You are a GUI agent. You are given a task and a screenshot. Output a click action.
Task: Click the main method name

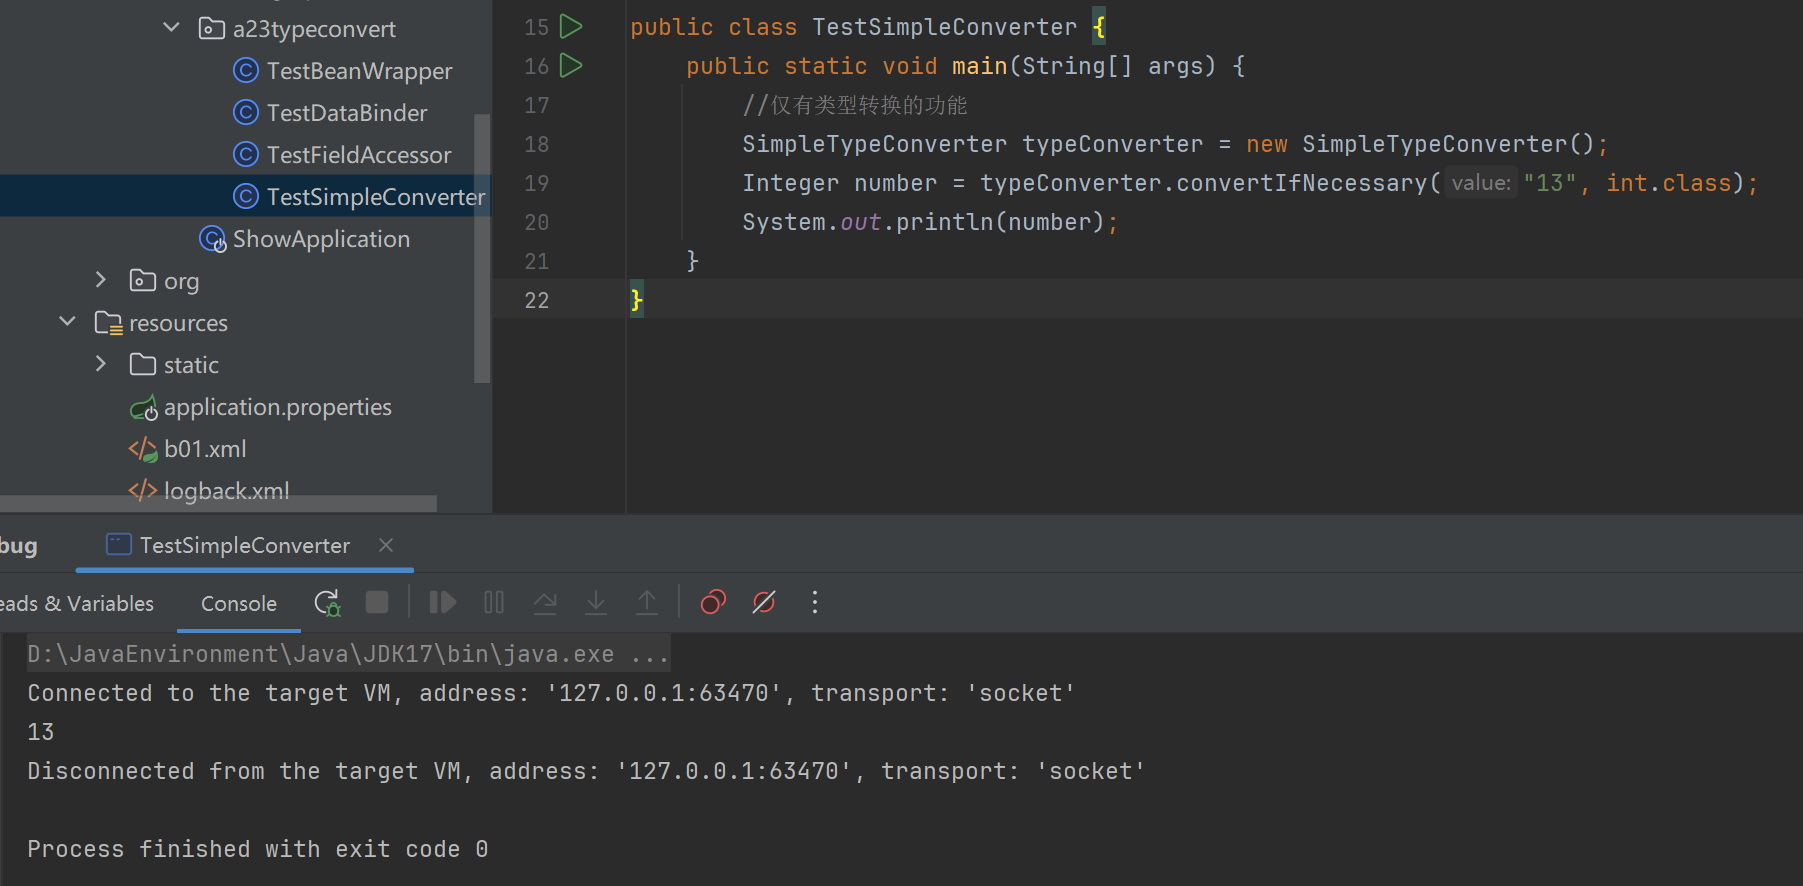tap(979, 66)
